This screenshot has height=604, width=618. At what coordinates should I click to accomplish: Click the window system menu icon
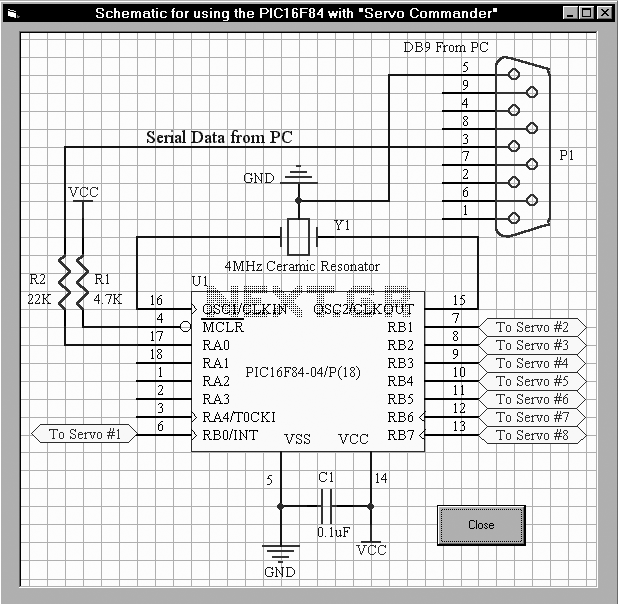click(13, 14)
